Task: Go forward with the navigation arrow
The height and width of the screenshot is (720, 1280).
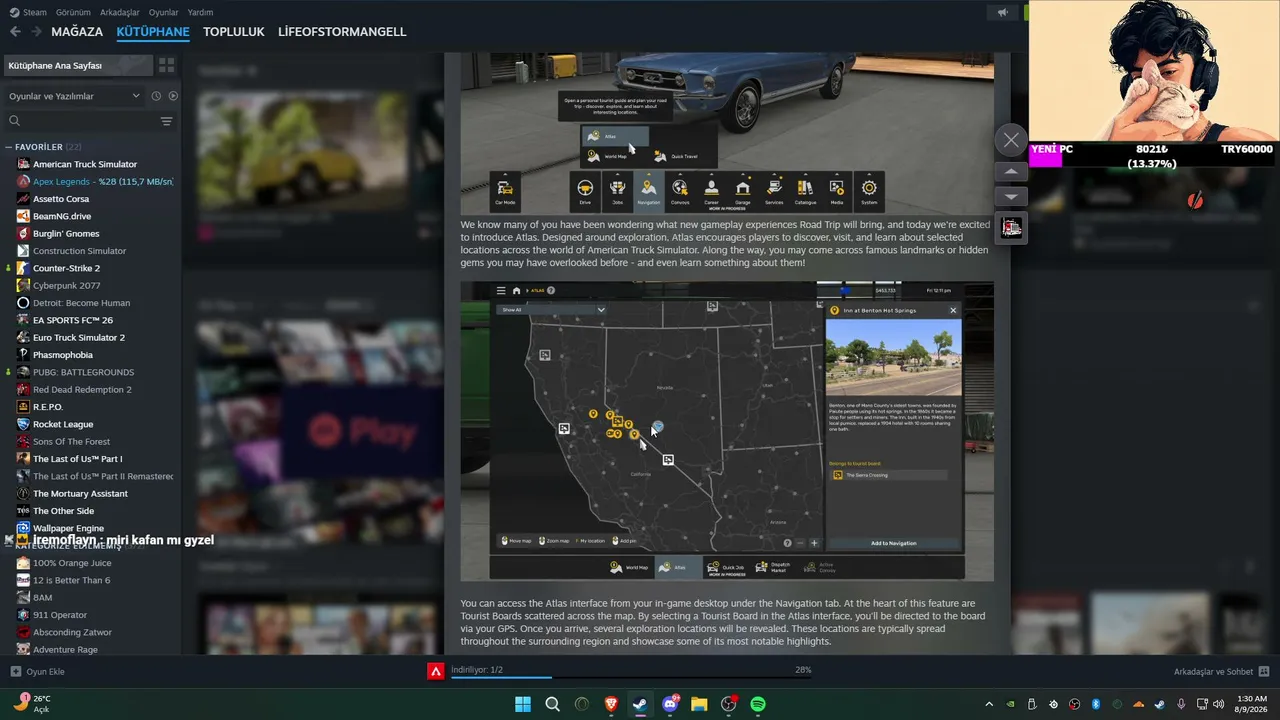Action: point(37,32)
